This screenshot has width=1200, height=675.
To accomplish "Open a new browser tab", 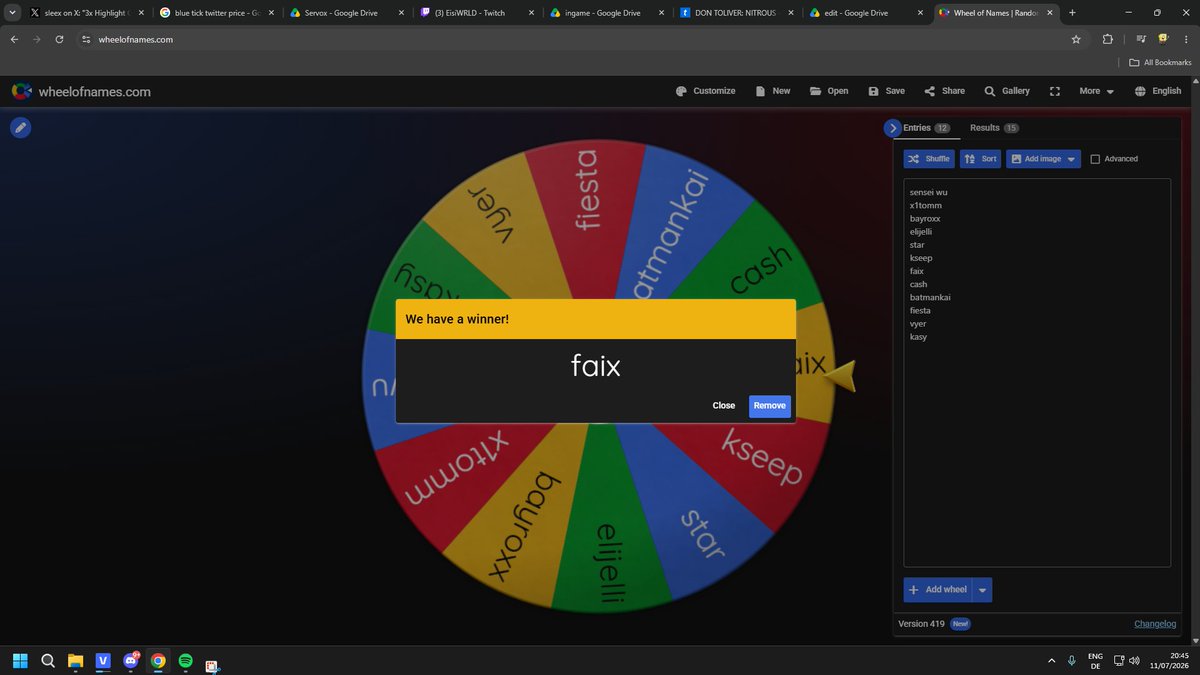I will [1072, 13].
